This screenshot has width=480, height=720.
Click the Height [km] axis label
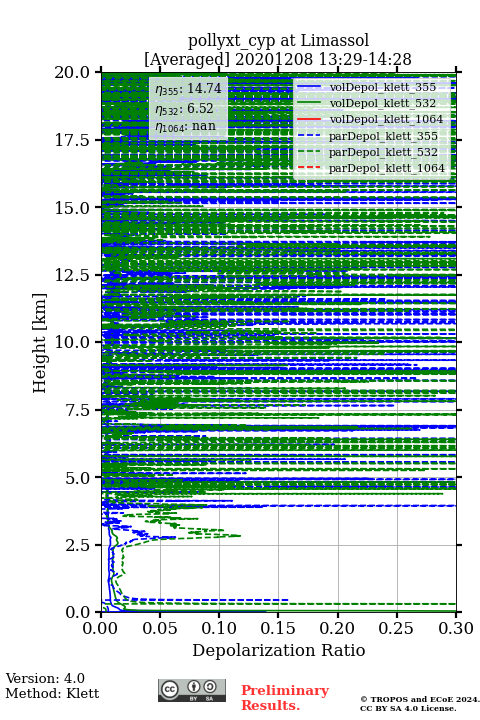tap(40, 343)
